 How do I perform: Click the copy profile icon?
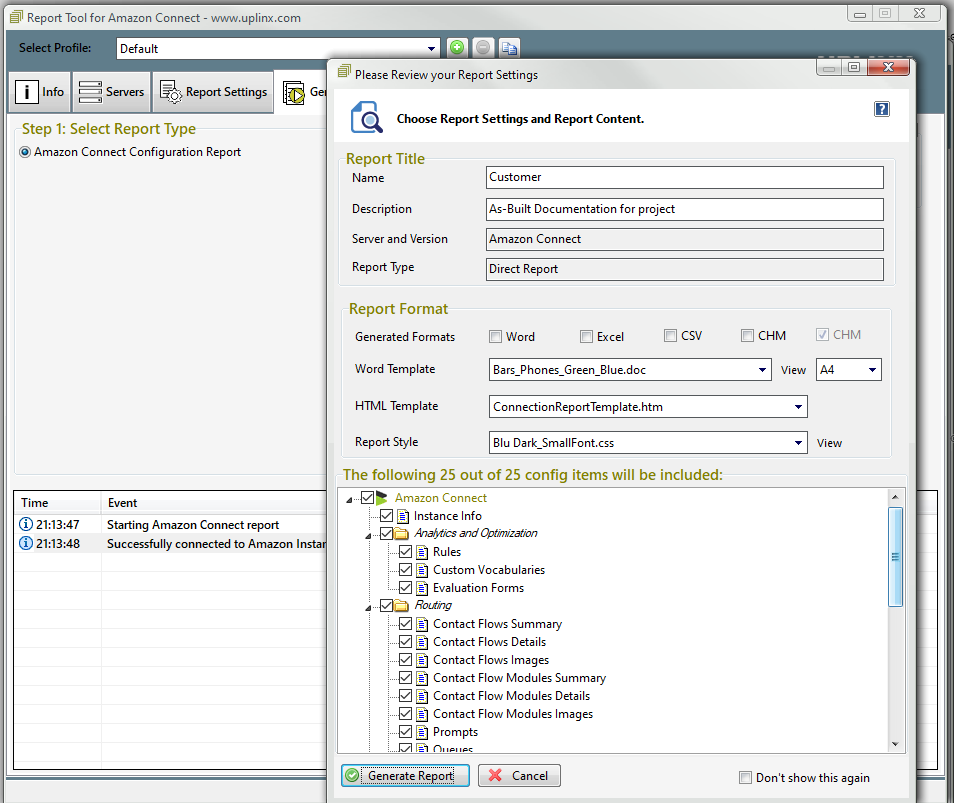pos(509,47)
